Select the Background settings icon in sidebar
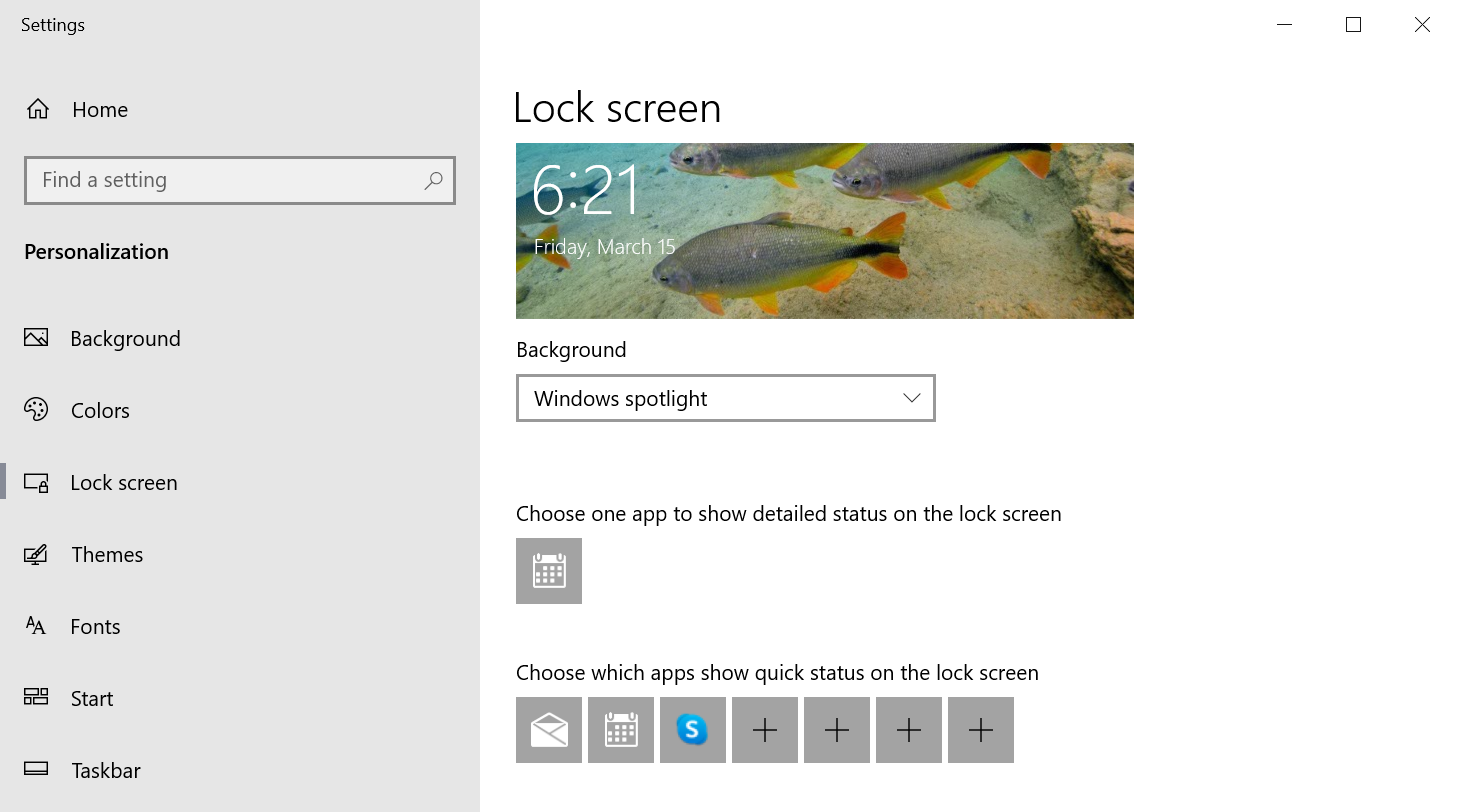 (36, 338)
